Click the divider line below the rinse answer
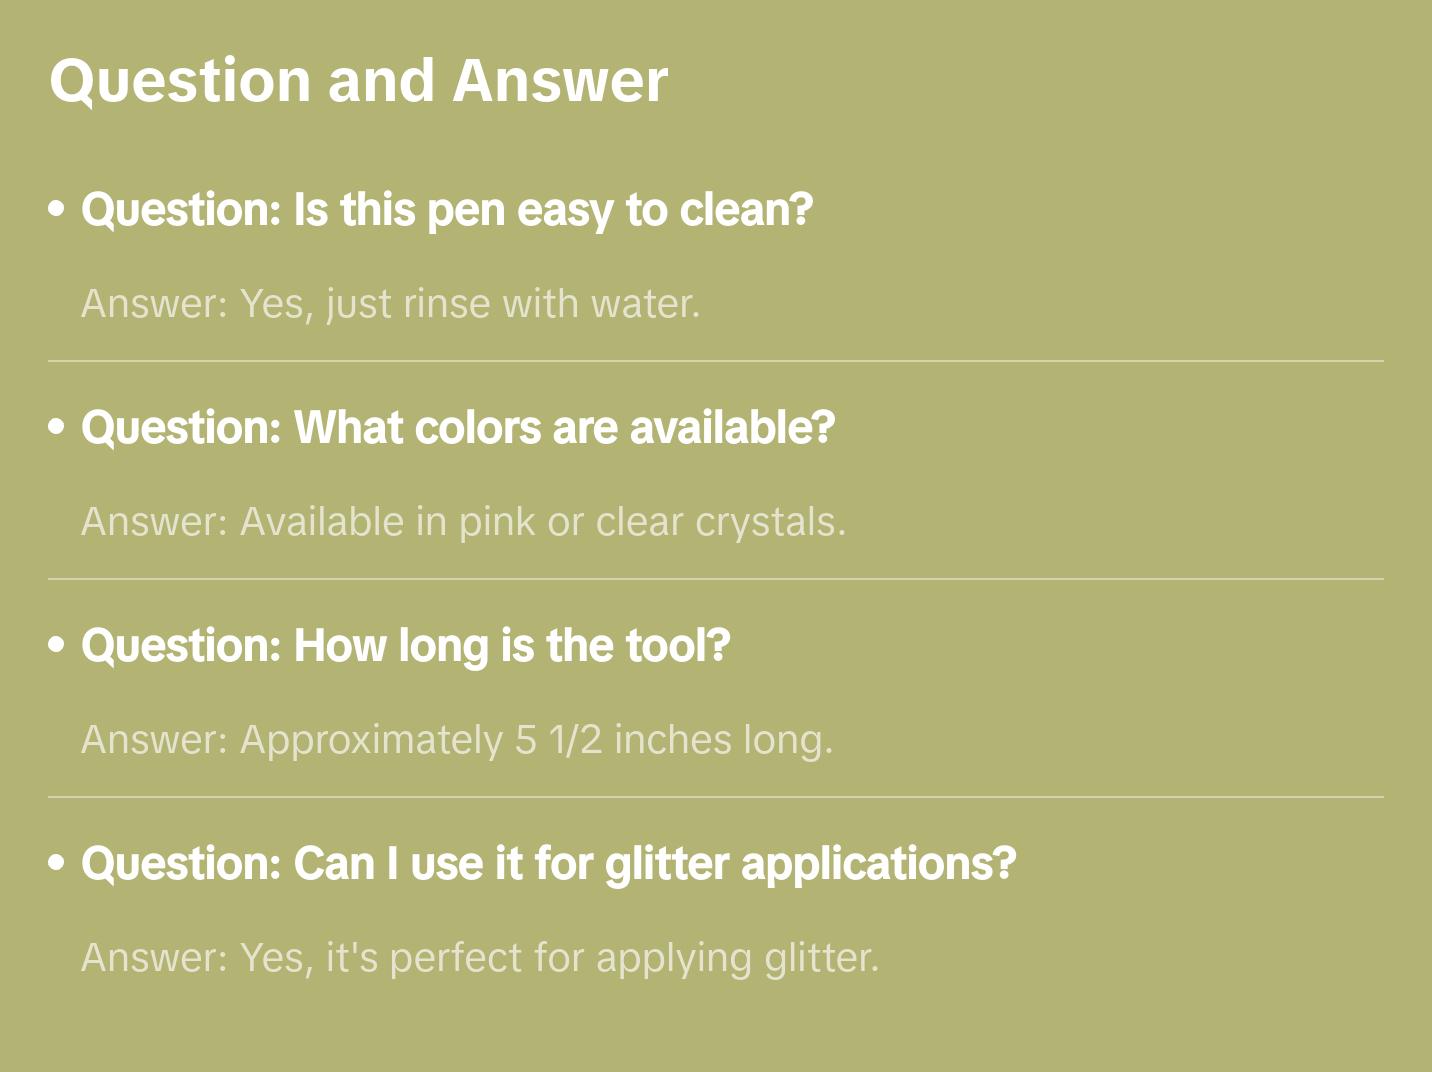1432x1072 pixels. 716,361
